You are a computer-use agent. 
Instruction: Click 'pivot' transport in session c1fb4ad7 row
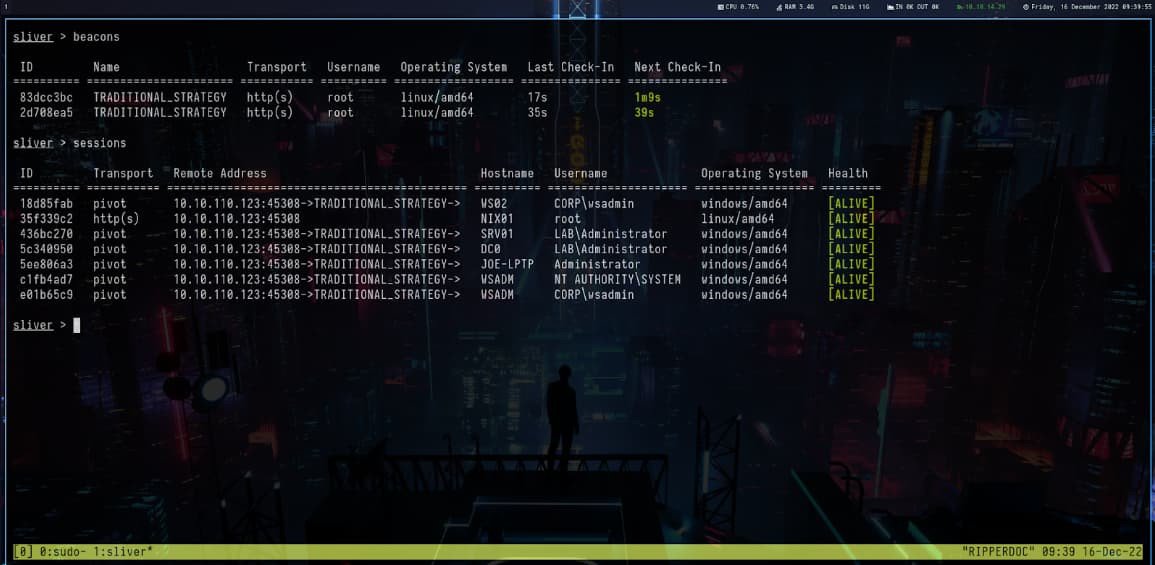coord(110,280)
